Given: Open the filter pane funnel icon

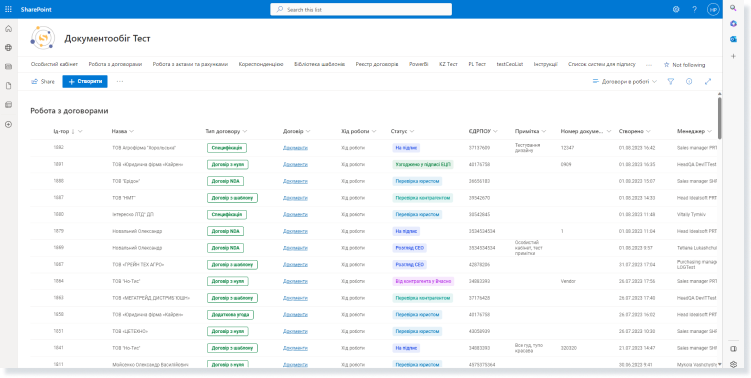Looking at the screenshot, I should coord(671,81).
